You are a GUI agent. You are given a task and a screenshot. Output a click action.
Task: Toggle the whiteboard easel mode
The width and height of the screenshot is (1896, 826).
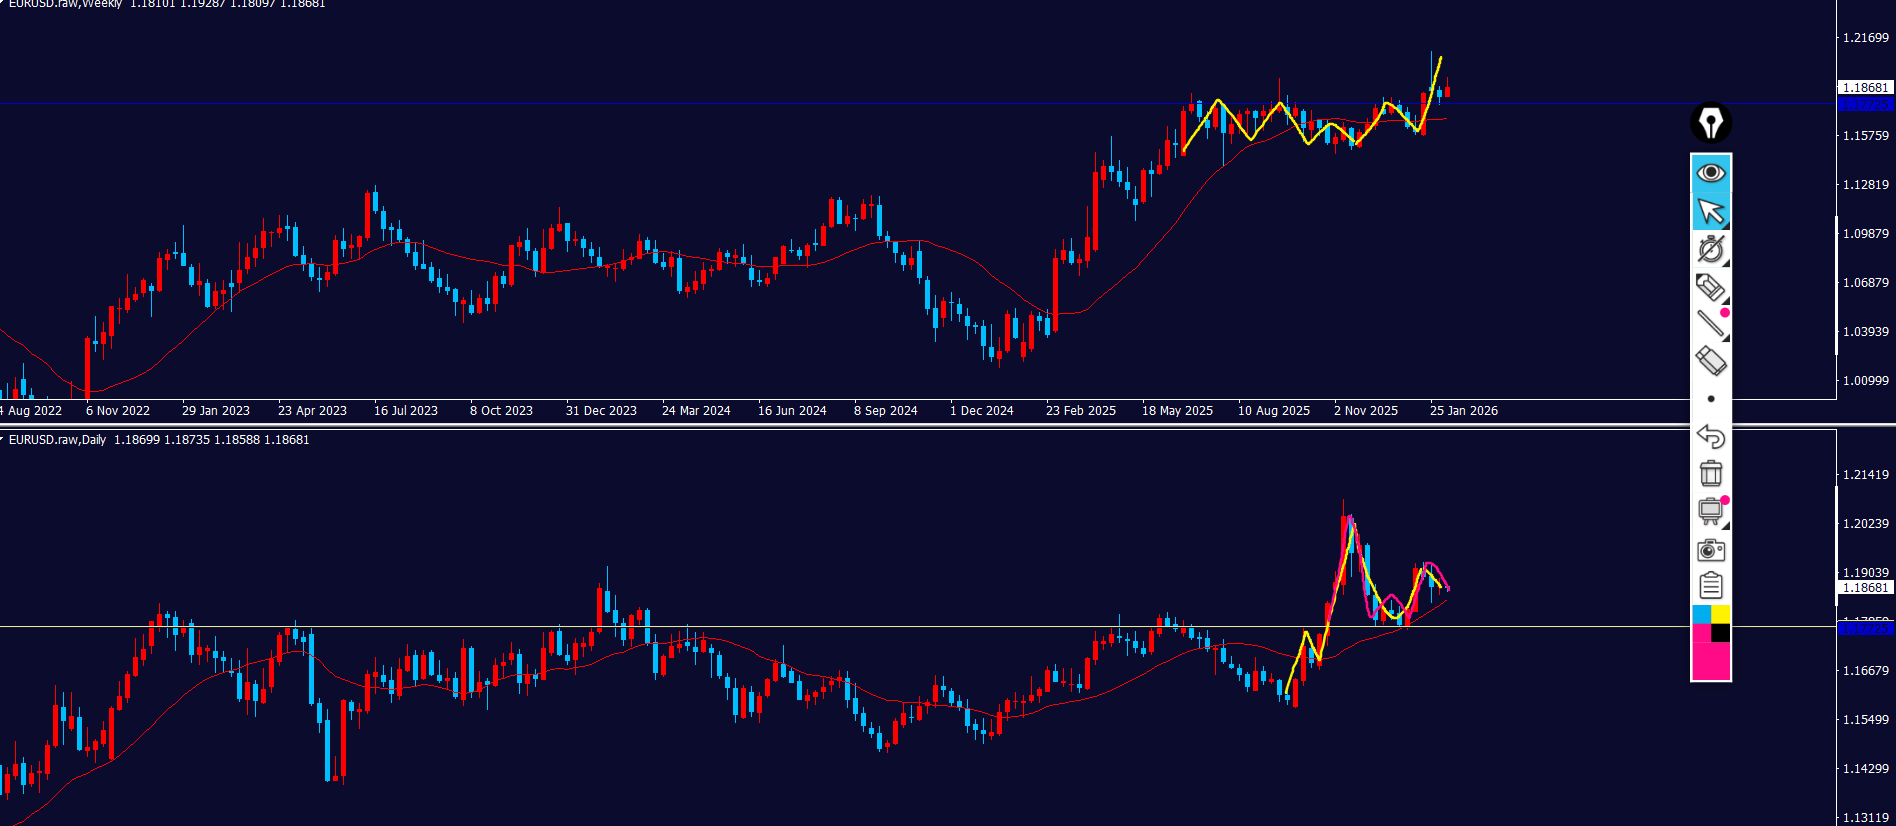[1710, 511]
